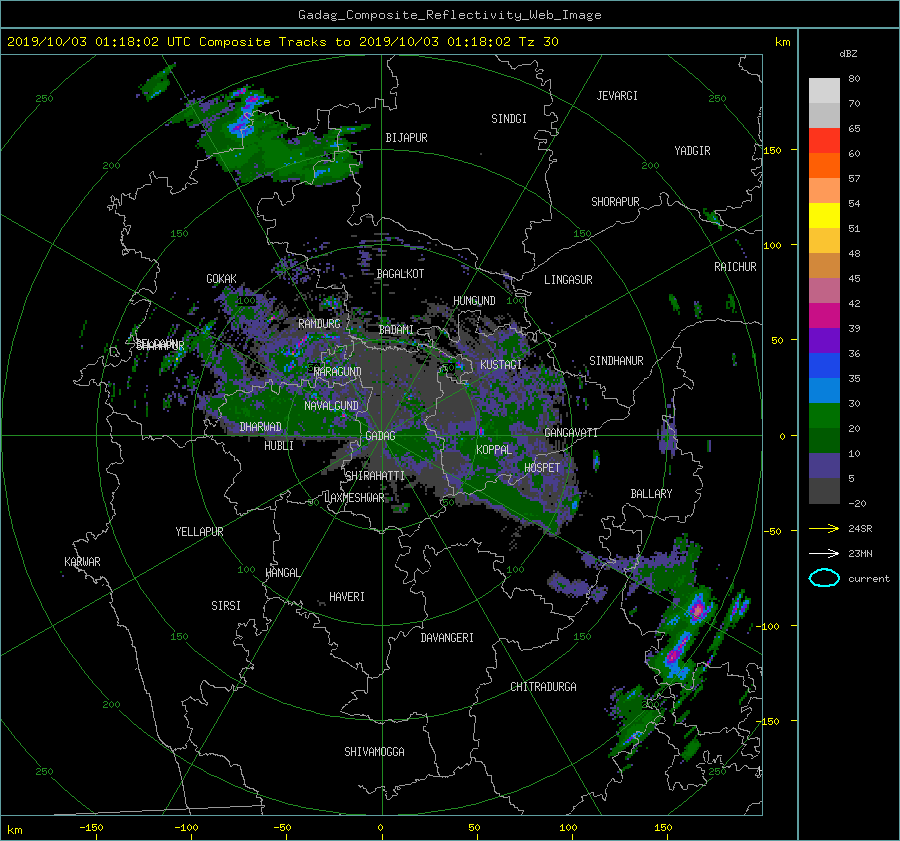The image size is (900, 841).
Task: Click the YELLAPUR city label
Action: [199, 532]
